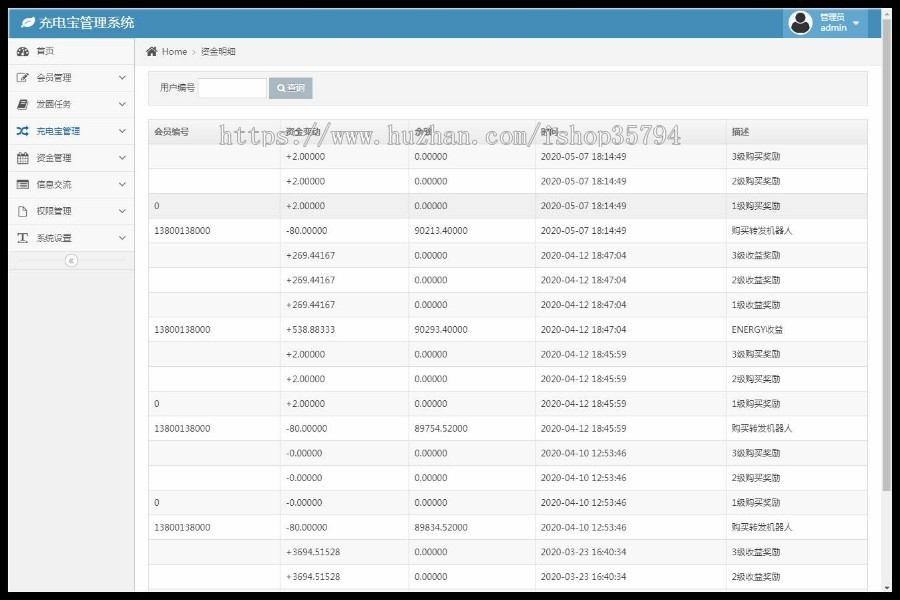Screen dimensions: 900x600
Task: Select the 权限管理 menu item
Action: tap(54, 211)
